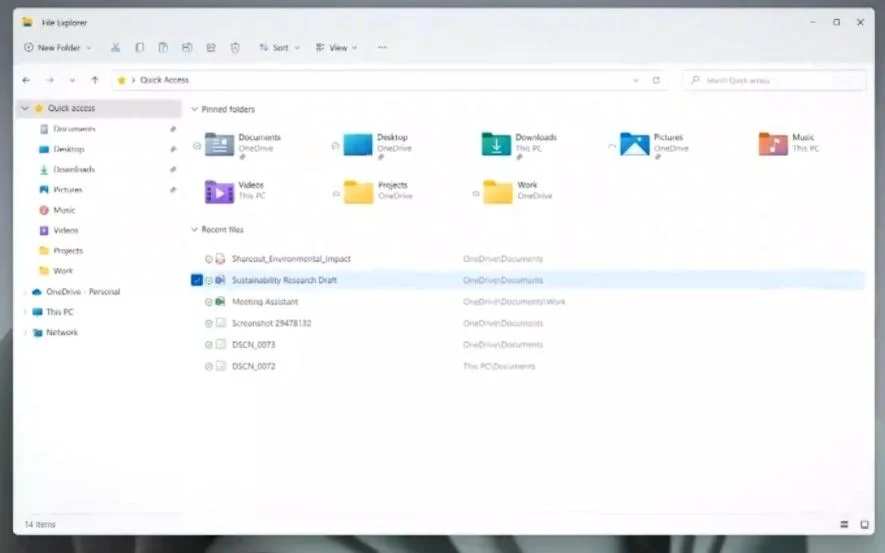Screen dimensions: 885x553
Task: Click the Quick Access star in address bar
Action: point(121,80)
